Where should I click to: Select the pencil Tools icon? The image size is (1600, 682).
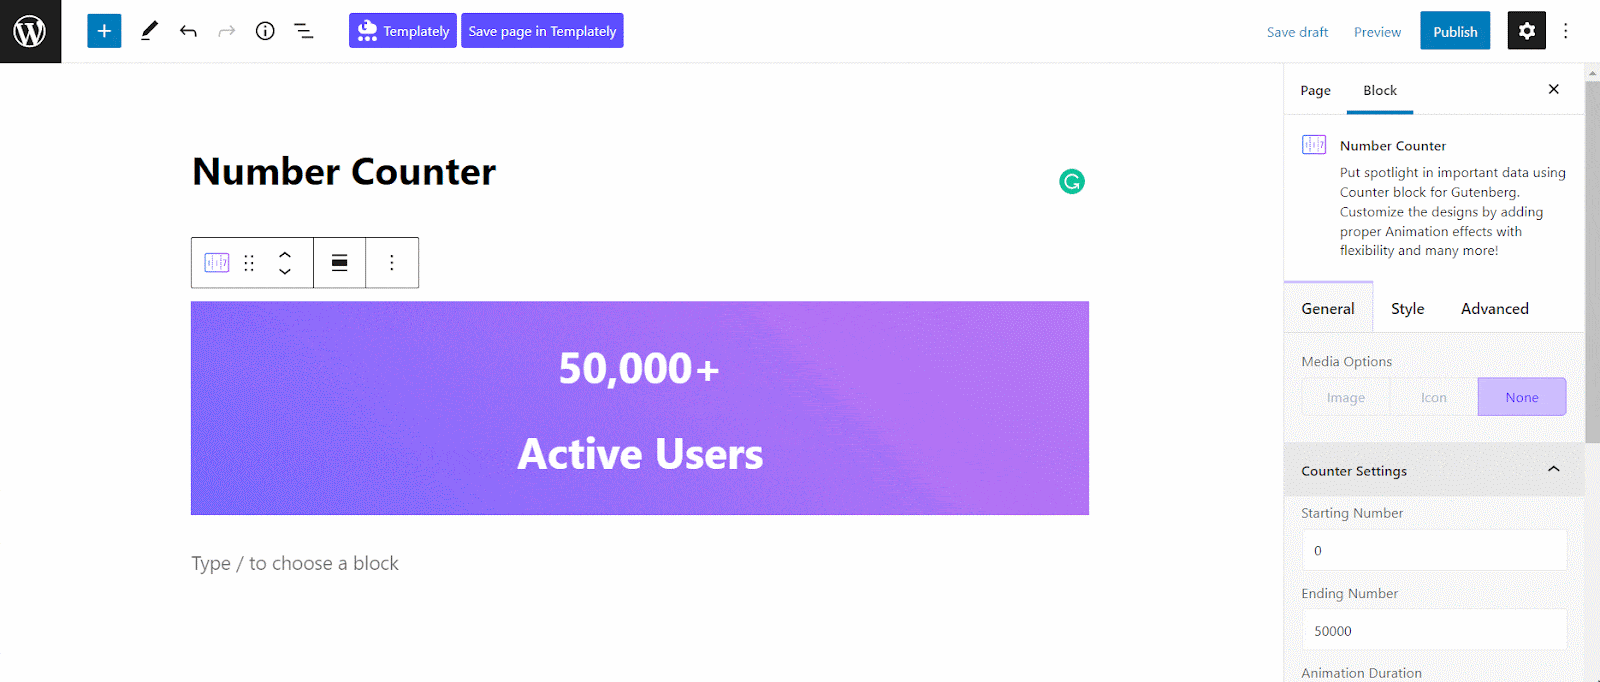[x=149, y=31]
